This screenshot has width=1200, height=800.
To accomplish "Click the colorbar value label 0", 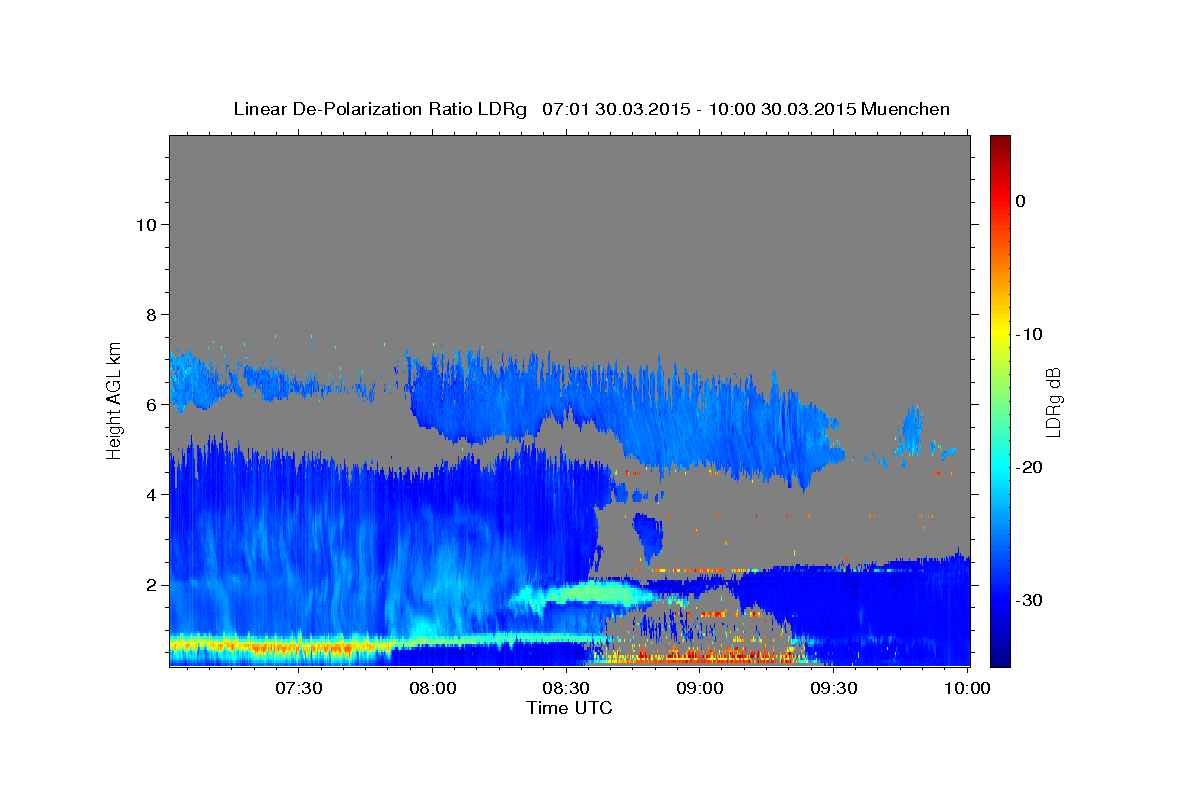I will click(x=1021, y=201).
